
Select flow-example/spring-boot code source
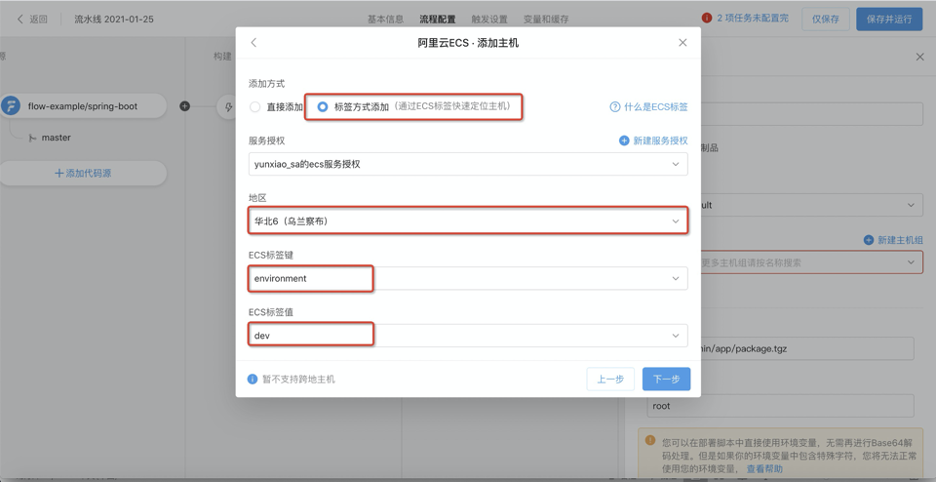point(83,106)
